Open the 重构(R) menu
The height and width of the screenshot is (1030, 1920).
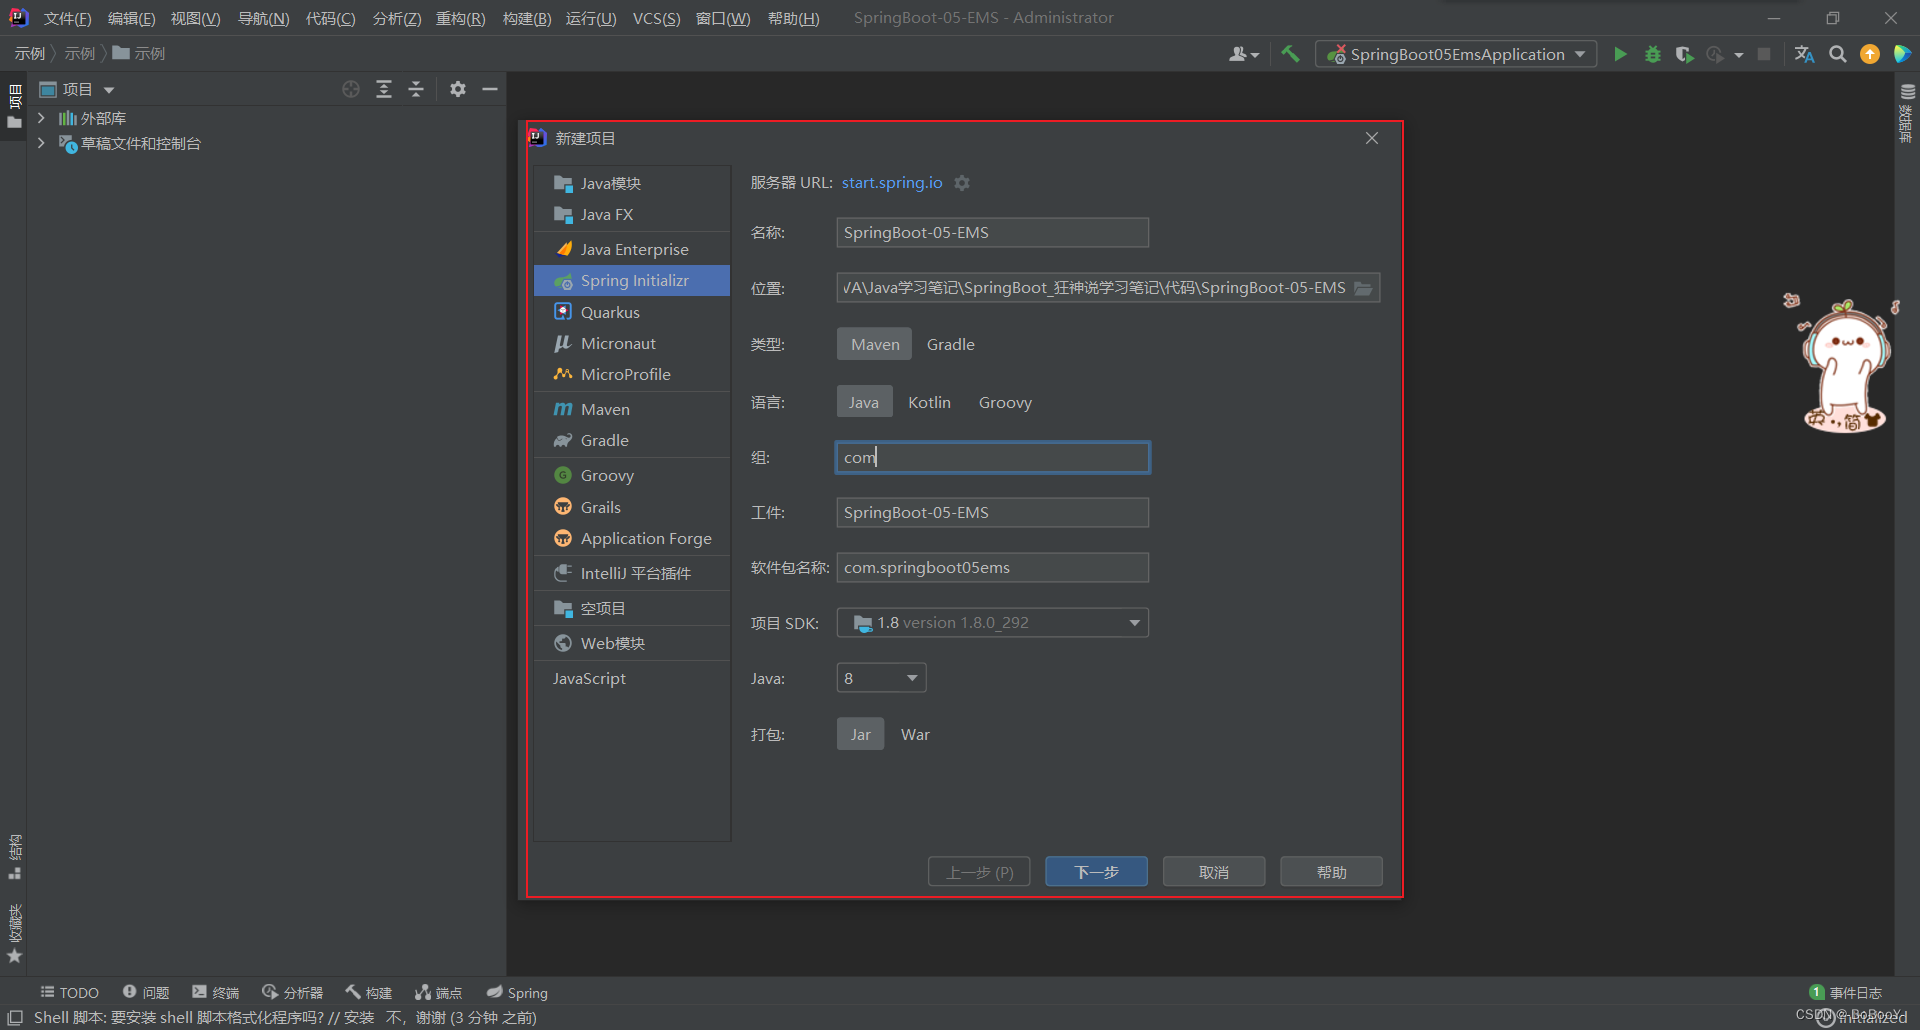[x=460, y=18]
